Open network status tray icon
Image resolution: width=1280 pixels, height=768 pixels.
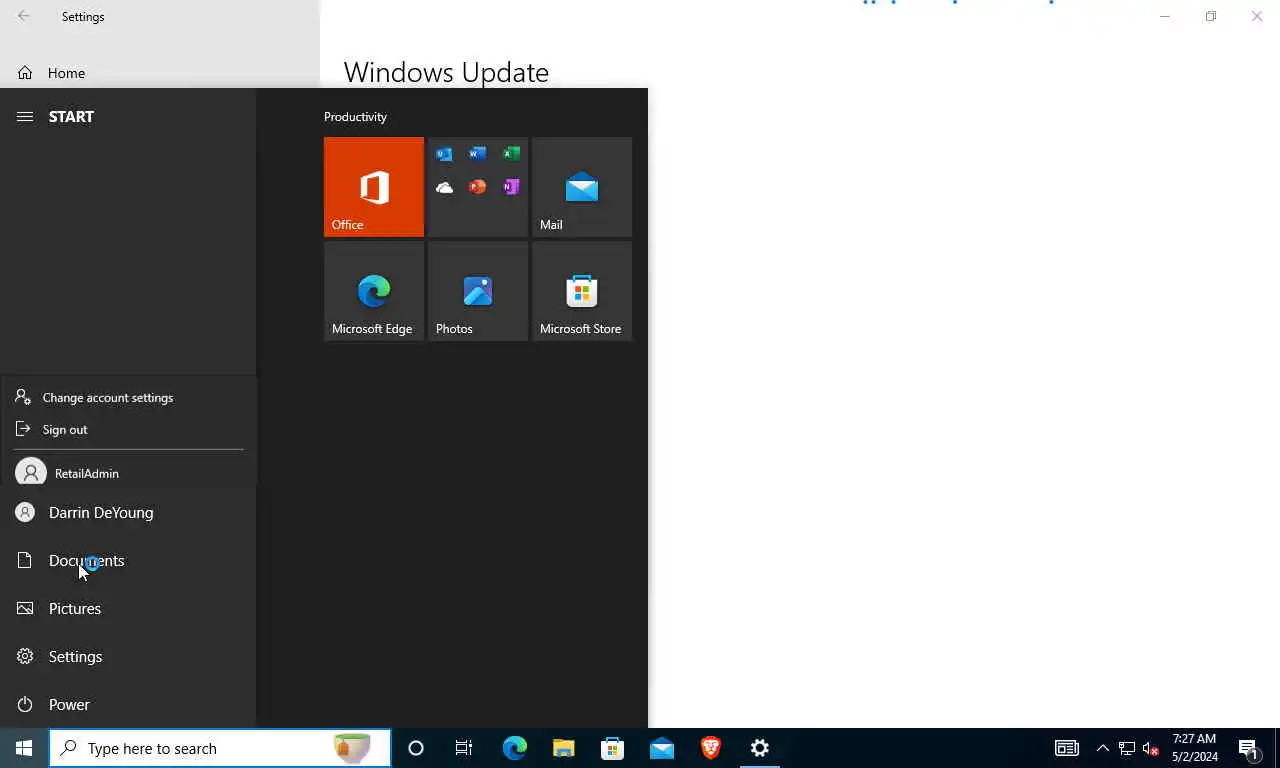[1127, 748]
